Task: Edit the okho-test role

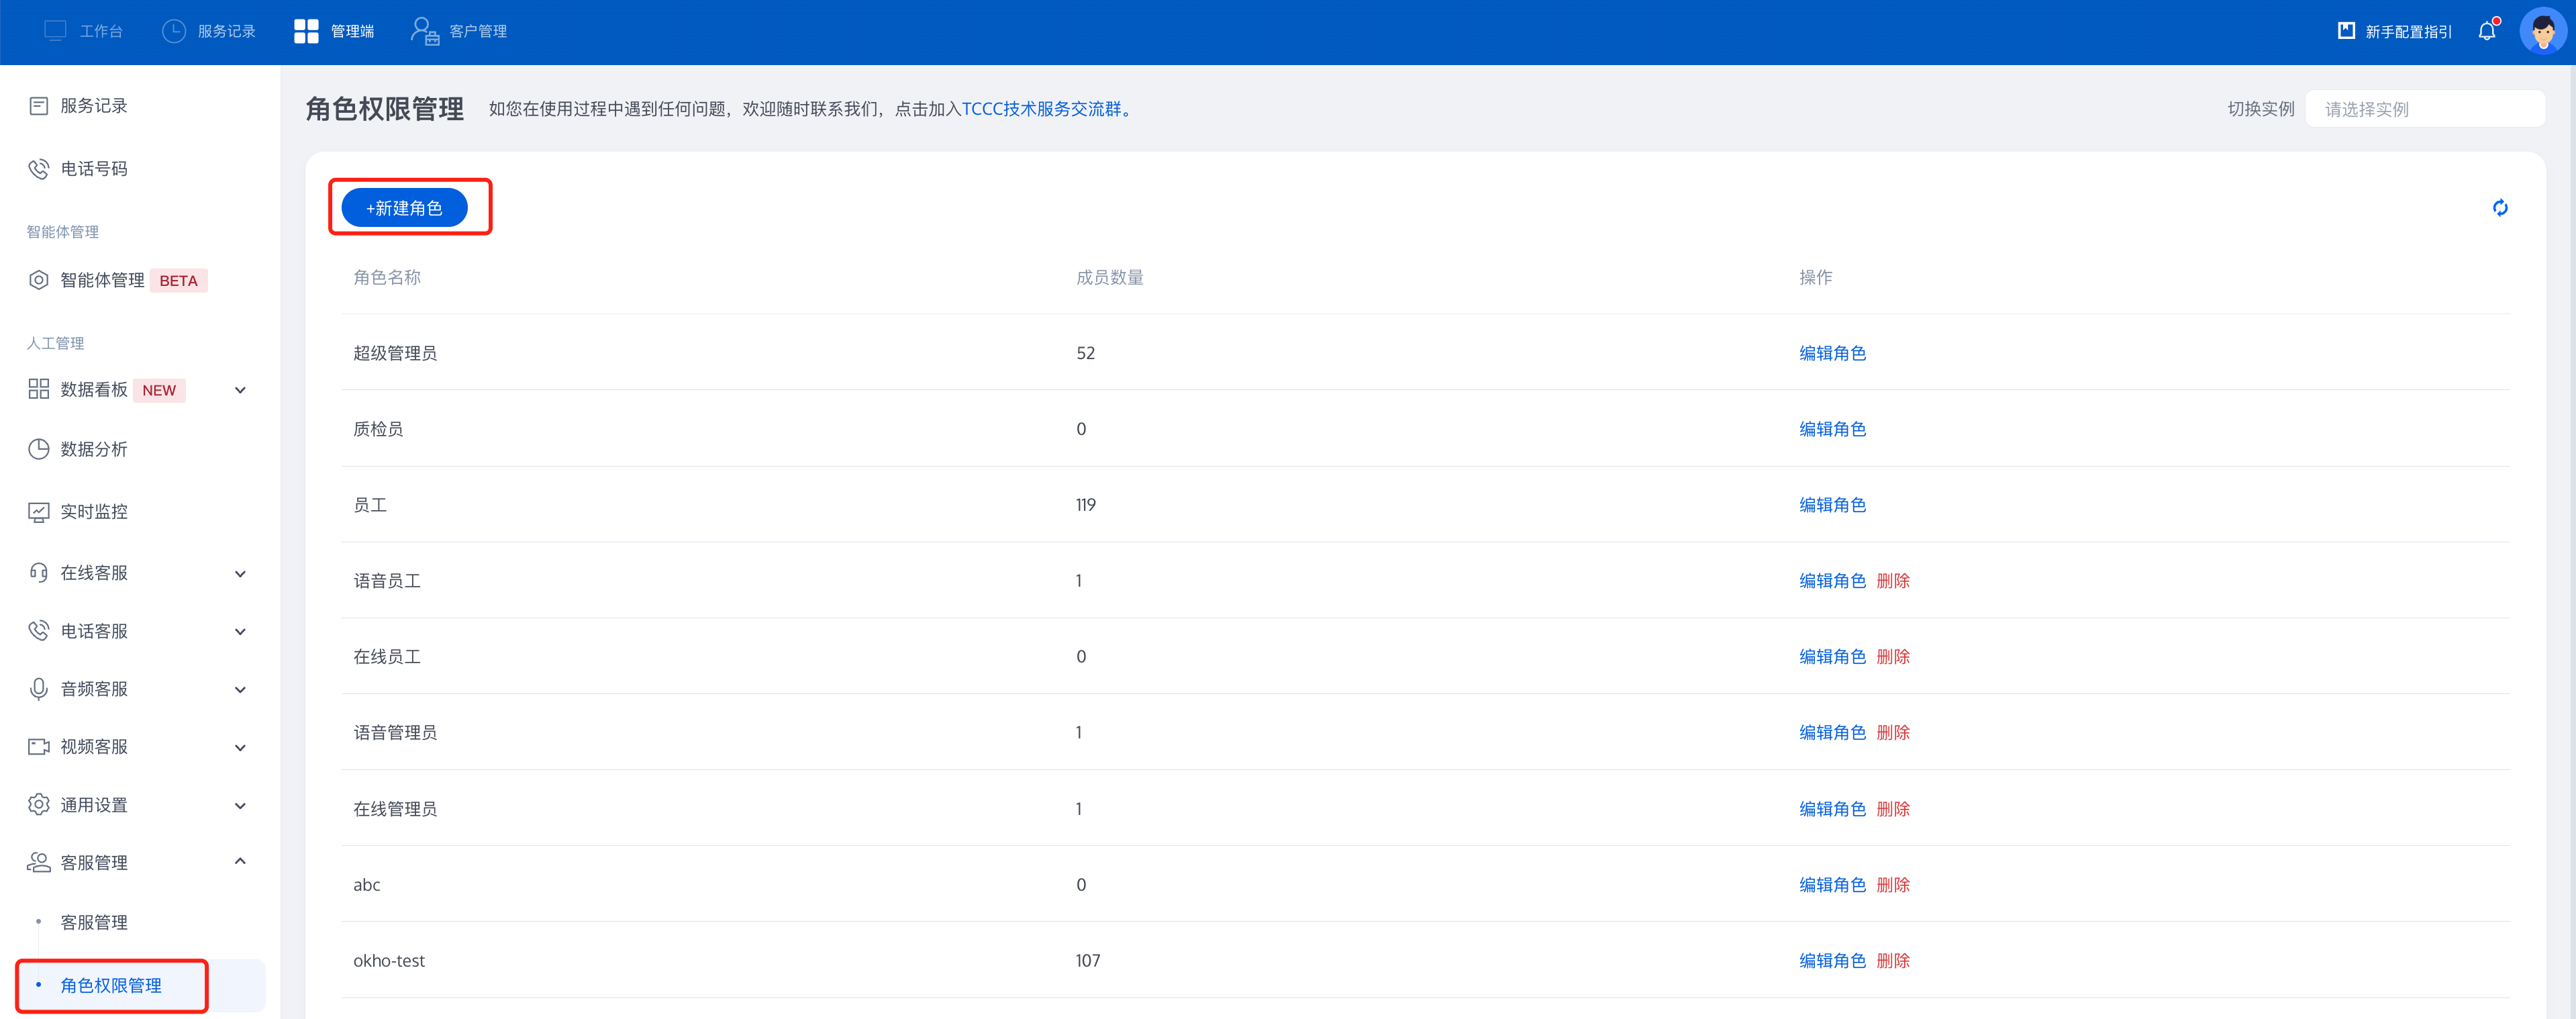Action: click(x=1832, y=961)
